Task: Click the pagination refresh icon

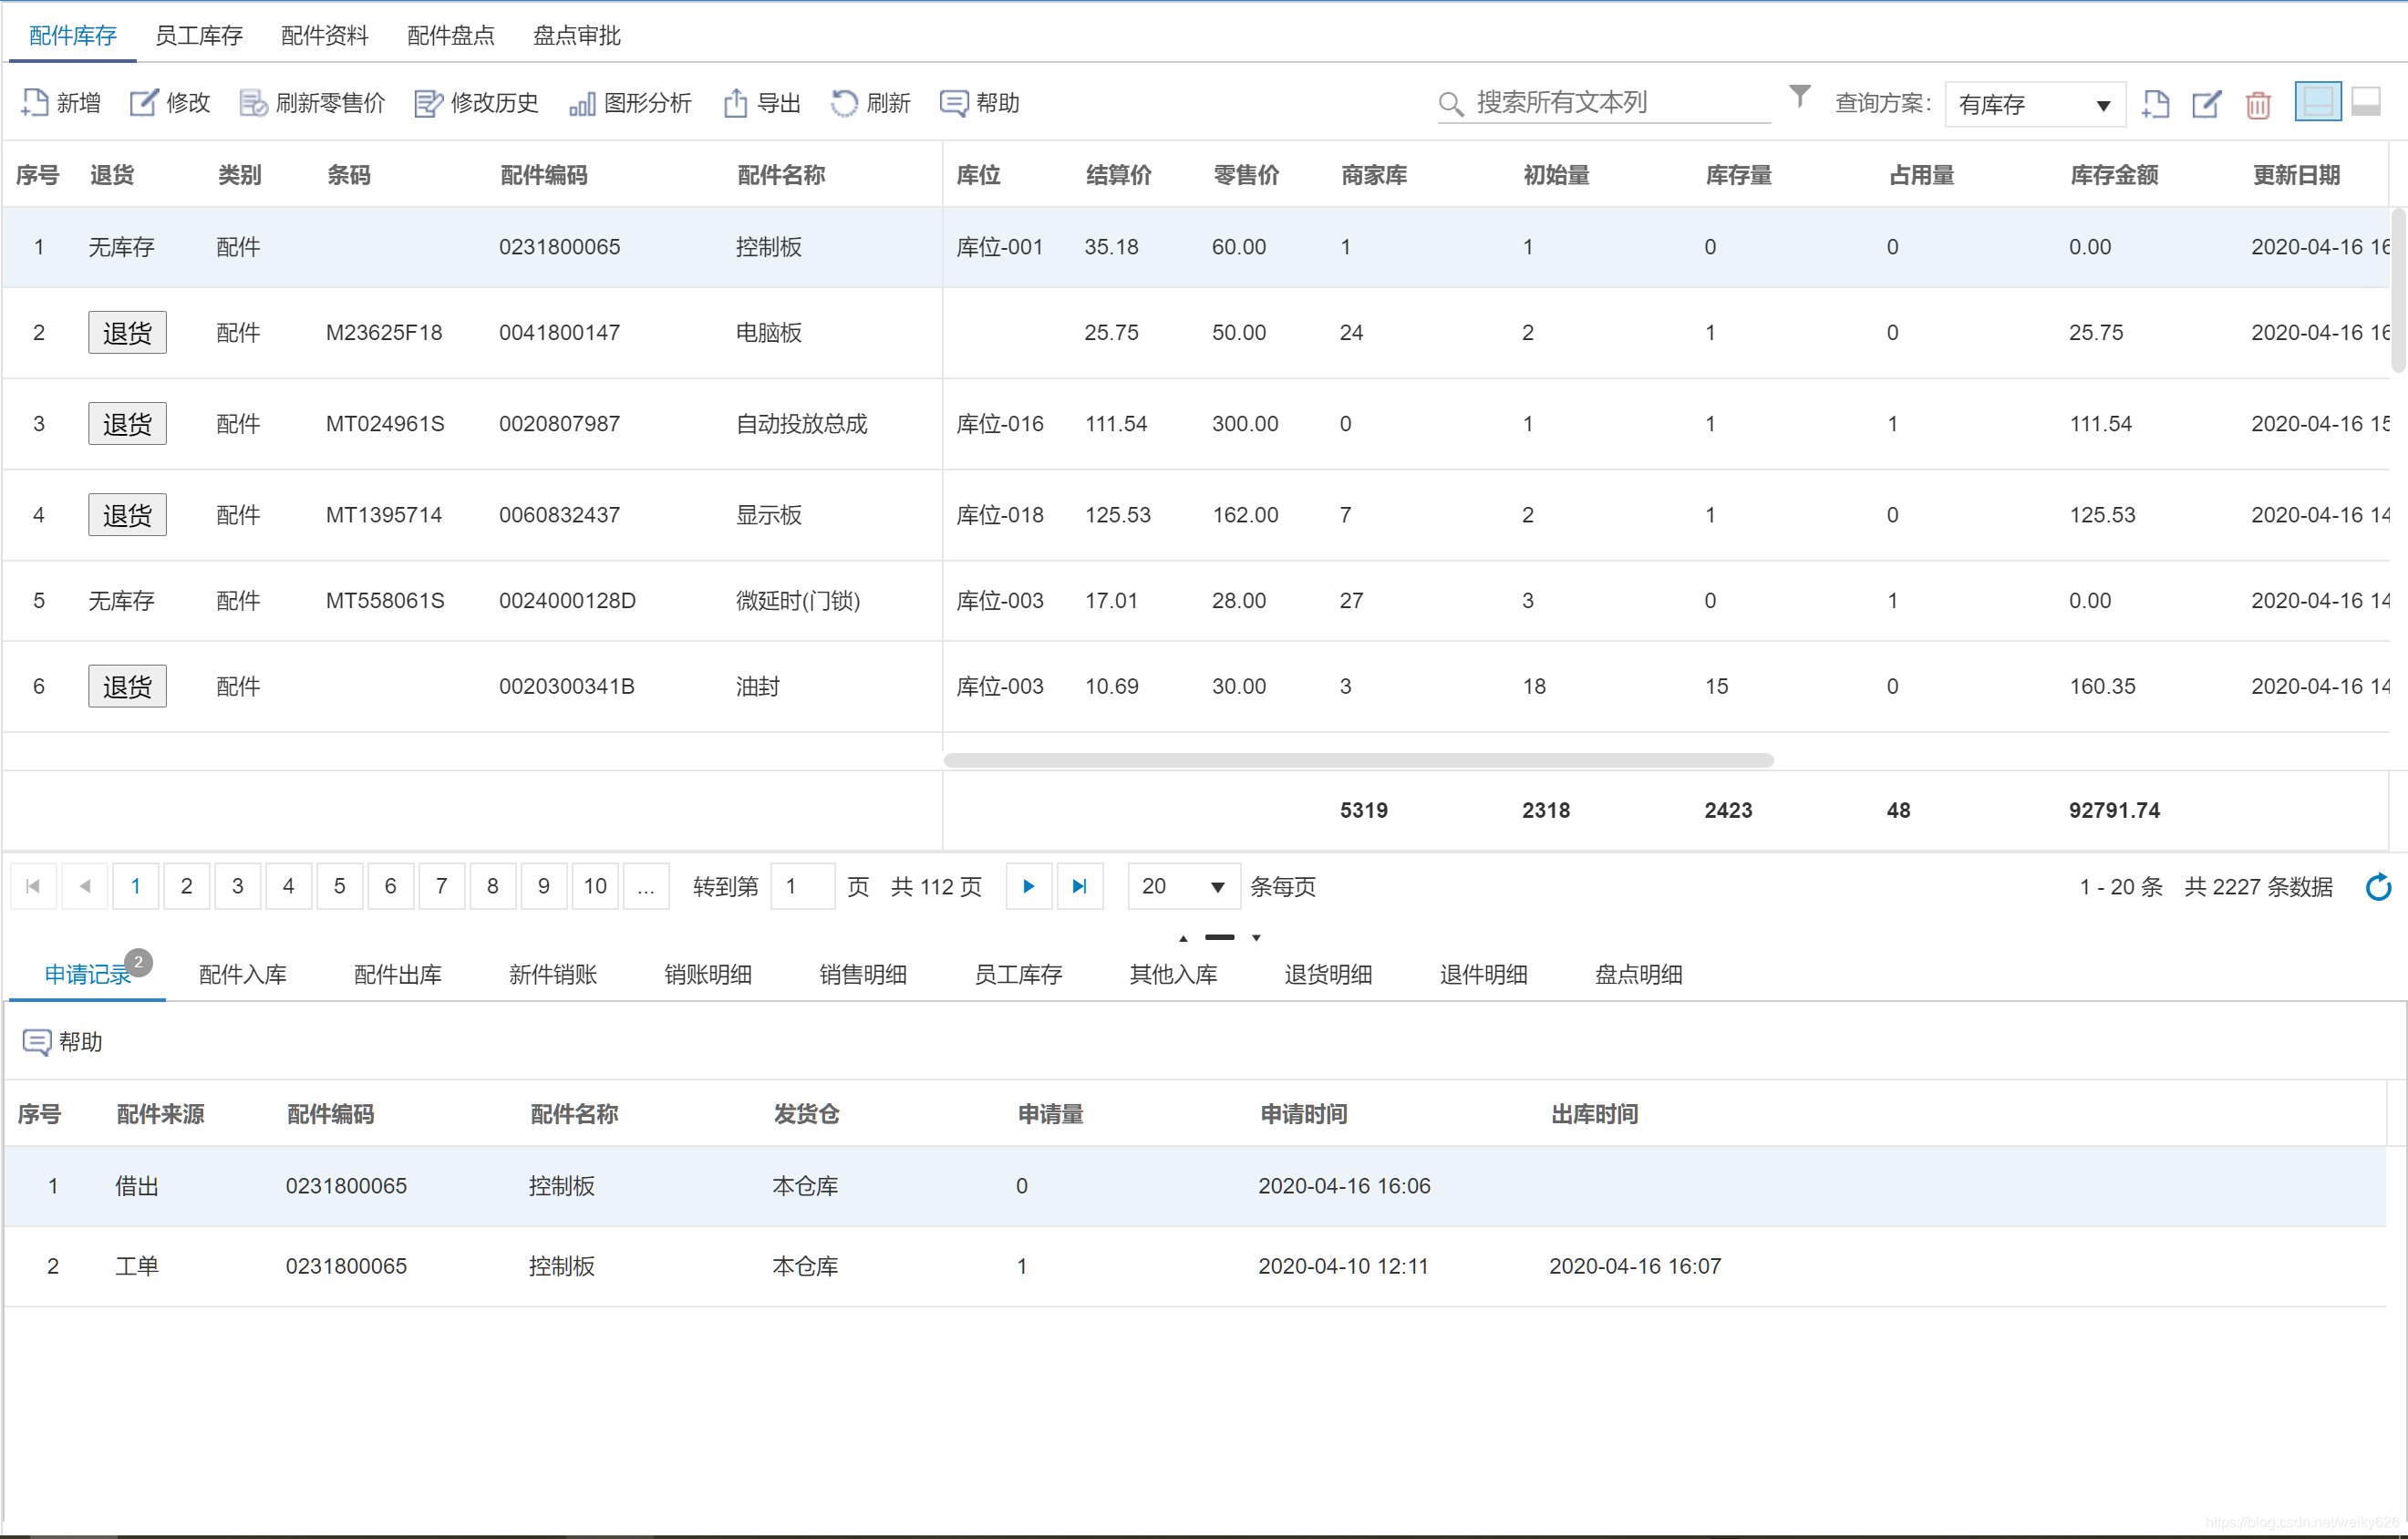Action: tap(2378, 887)
